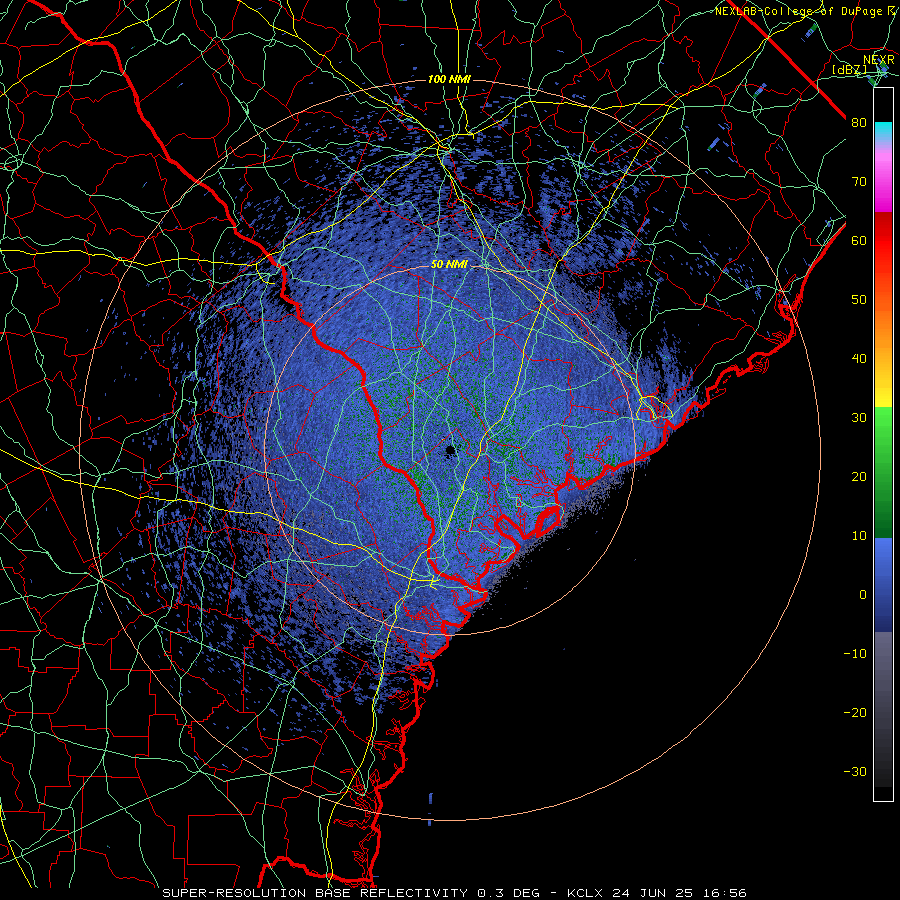Image resolution: width=900 pixels, height=900 pixels.
Task: Click the 80 value on dBZ scale
Action: [x=859, y=123]
